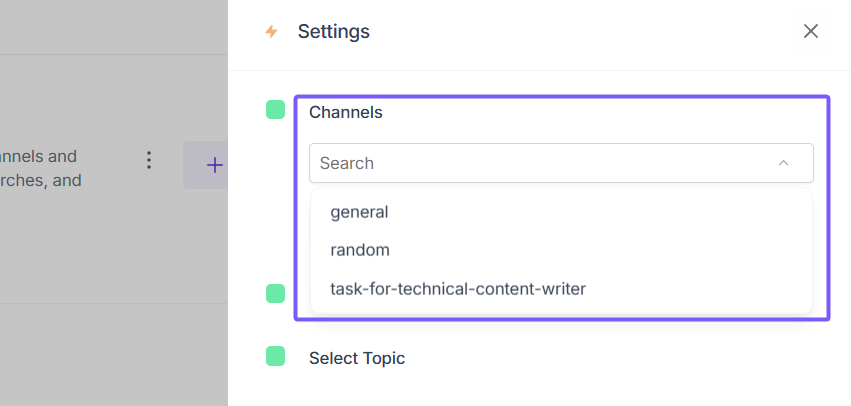Click the lightning bolt icon beside Settings
The image size is (851, 406).
point(271,32)
